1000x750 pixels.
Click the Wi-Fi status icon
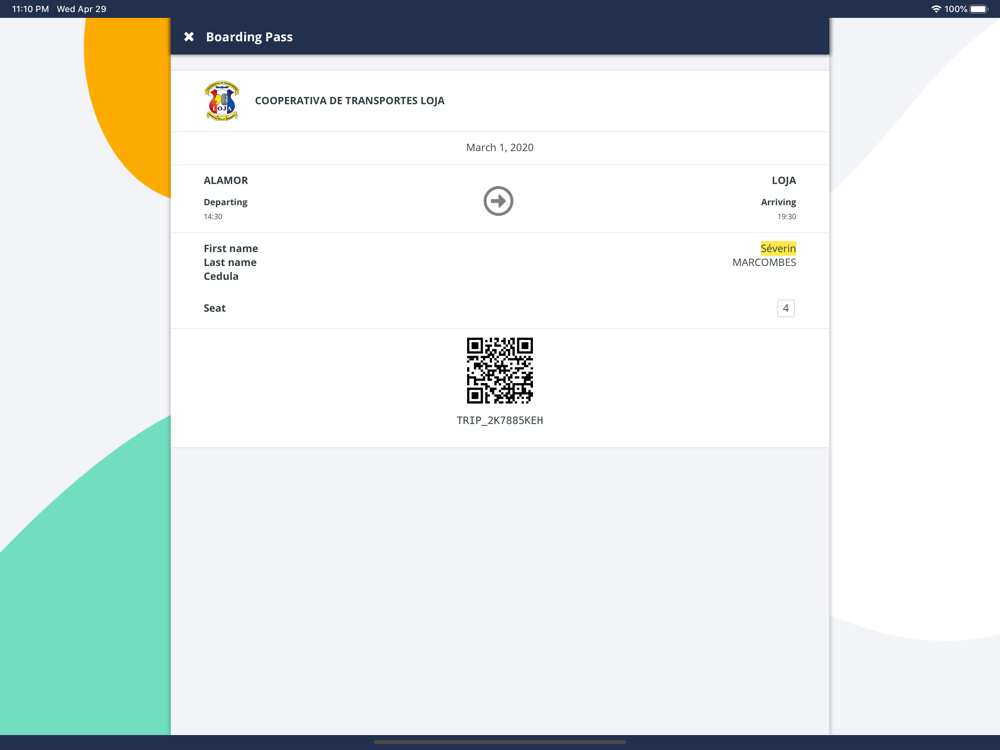point(936,9)
